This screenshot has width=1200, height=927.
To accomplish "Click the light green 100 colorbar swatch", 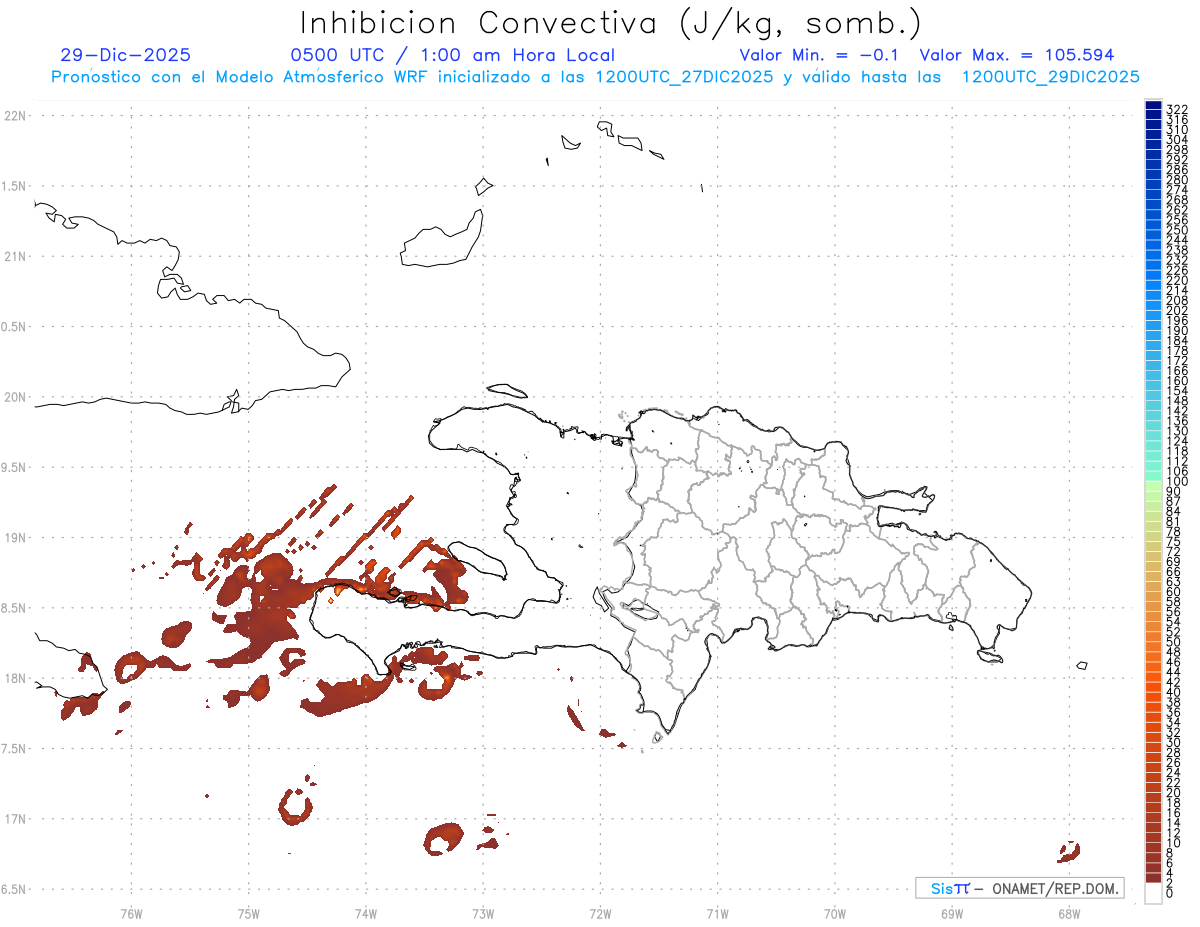I will pyautogui.click(x=1153, y=485).
